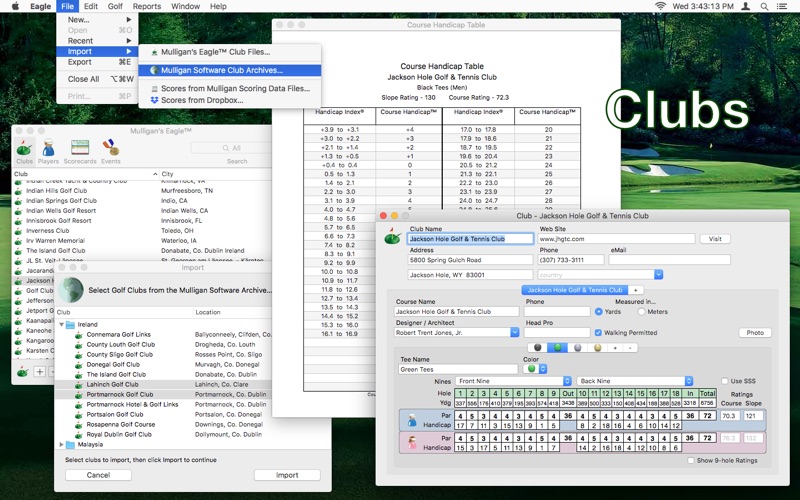Switch to the Players toolbar icon
The width and height of the screenshot is (800, 500).
(x=48, y=151)
